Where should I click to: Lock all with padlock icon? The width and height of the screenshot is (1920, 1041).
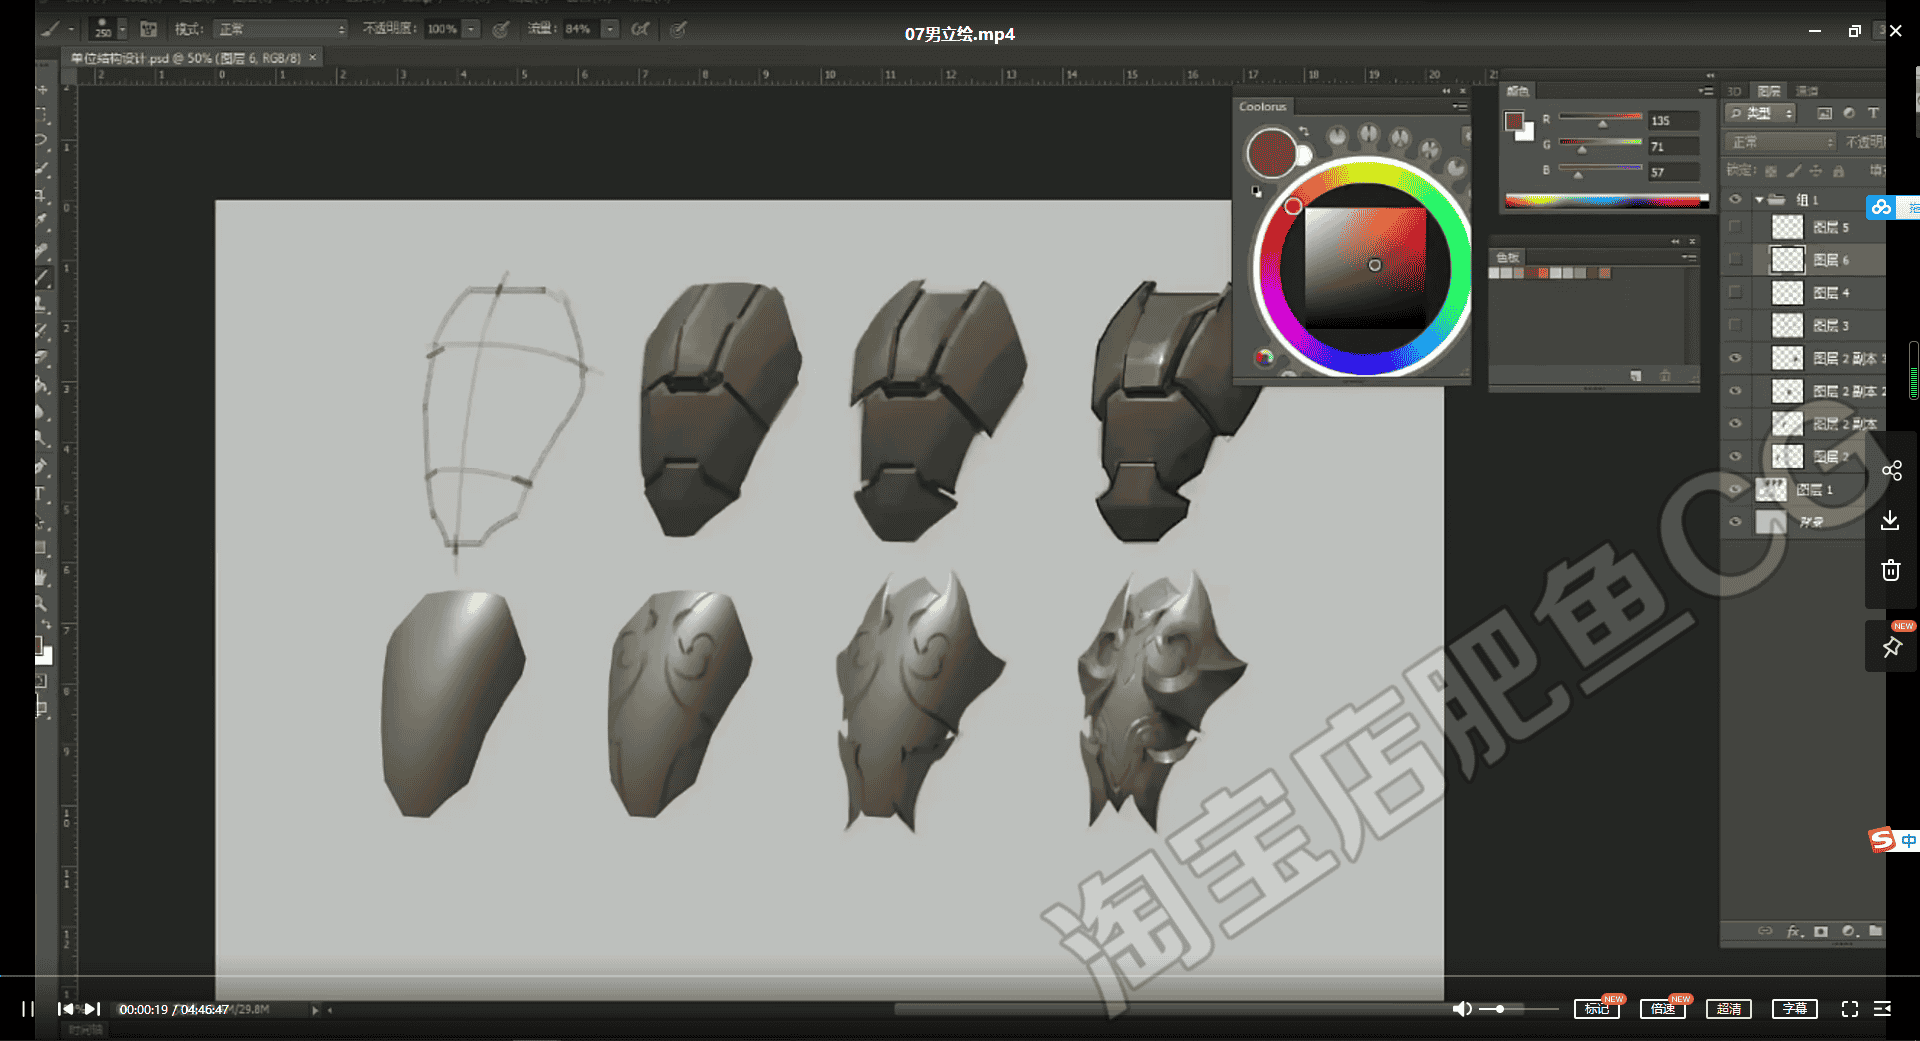coord(1839,171)
